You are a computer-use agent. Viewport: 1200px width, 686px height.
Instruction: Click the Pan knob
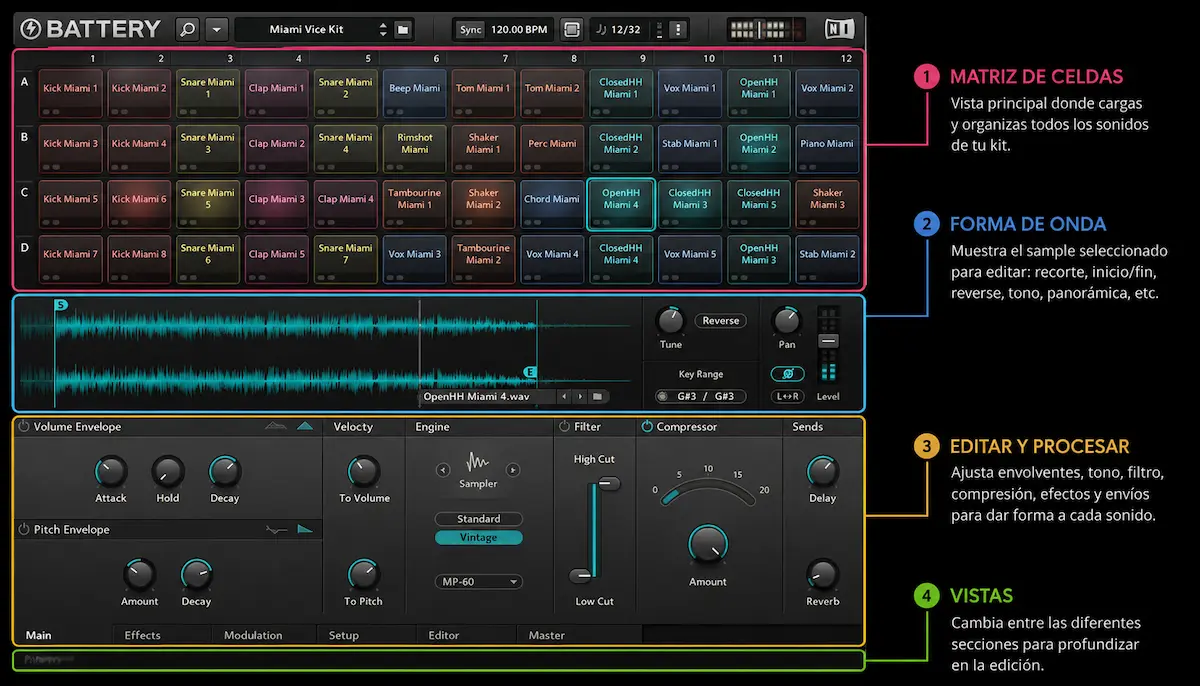[x=787, y=321]
